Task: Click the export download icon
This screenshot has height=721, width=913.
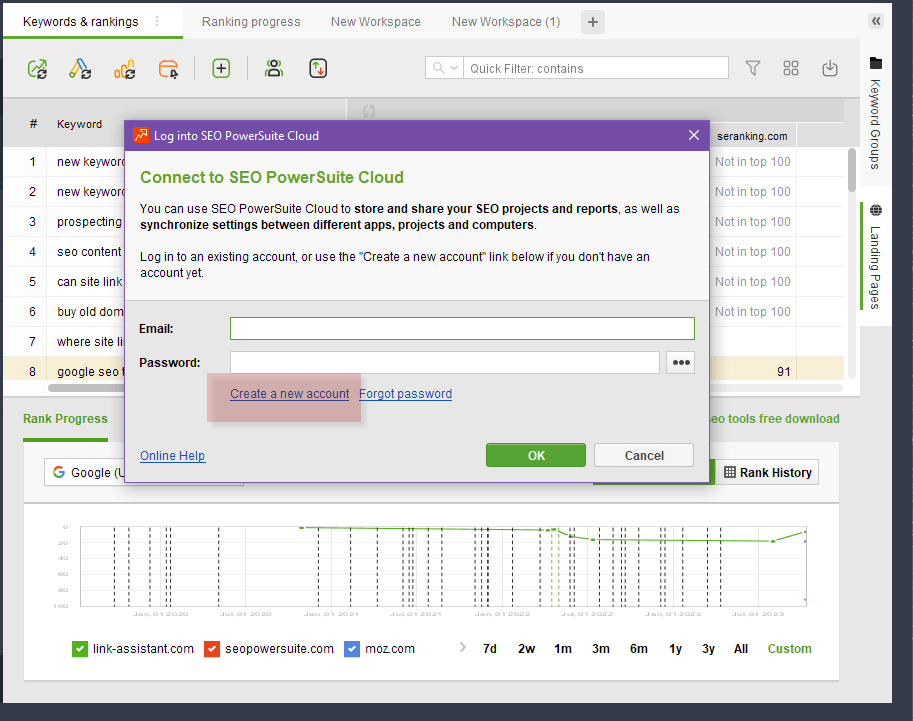Action: 830,69
